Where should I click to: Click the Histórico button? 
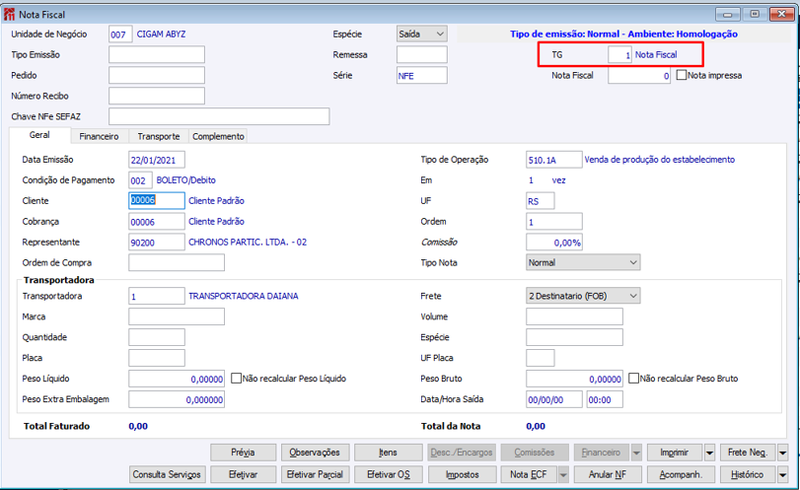point(747,475)
